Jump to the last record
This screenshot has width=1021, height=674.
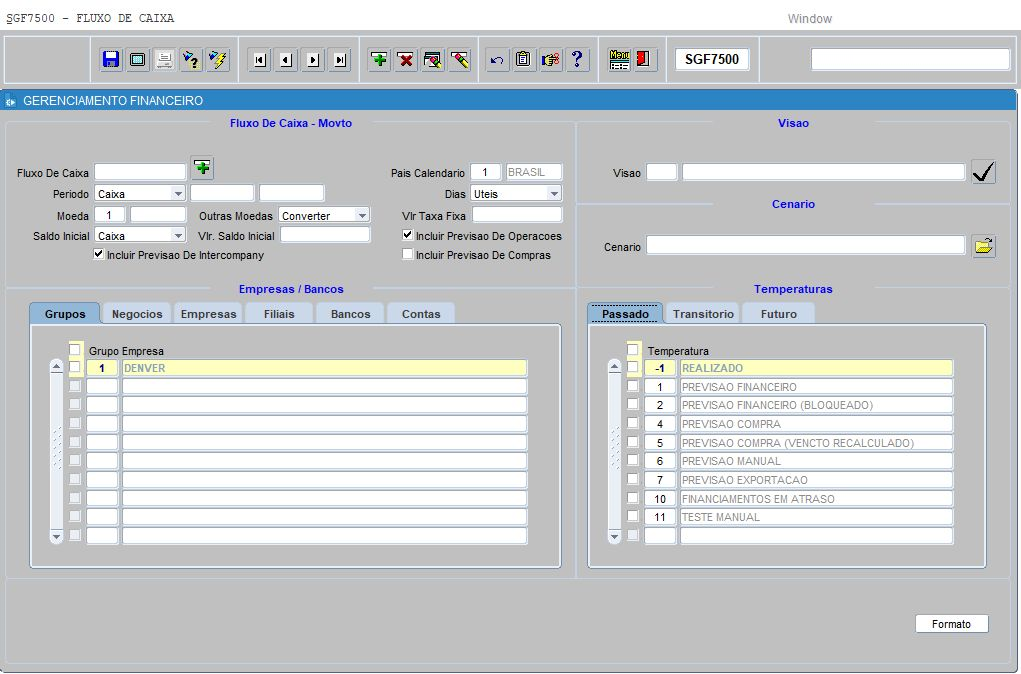(x=339, y=60)
